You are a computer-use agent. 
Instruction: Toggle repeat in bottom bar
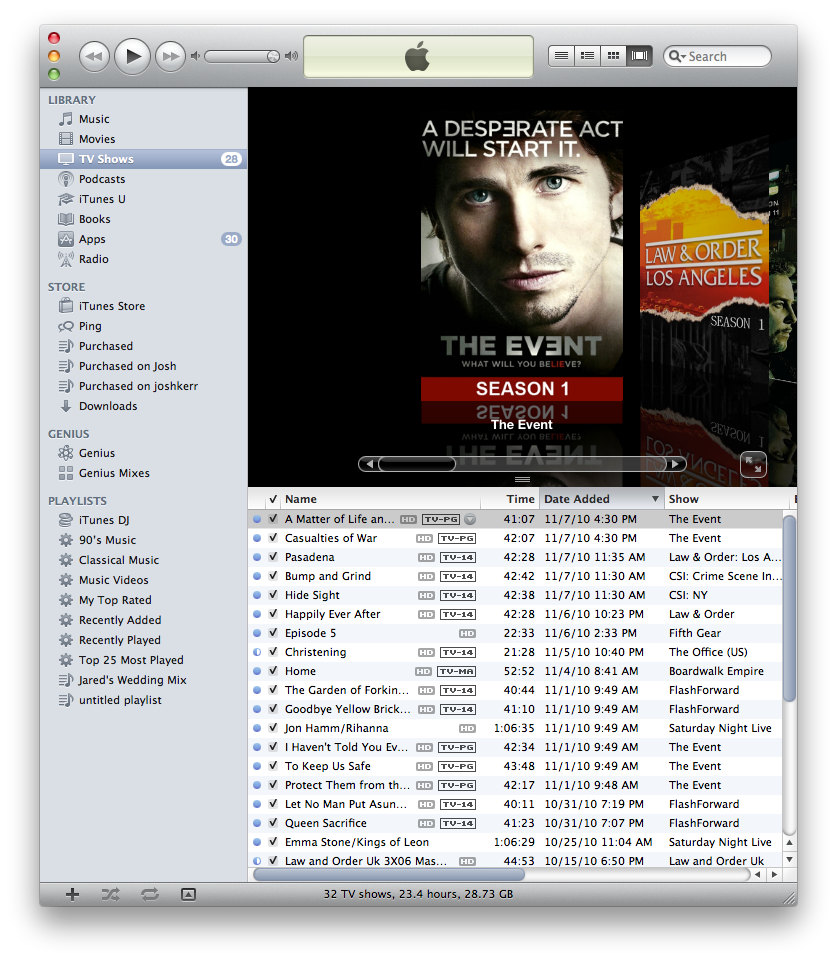point(150,894)
